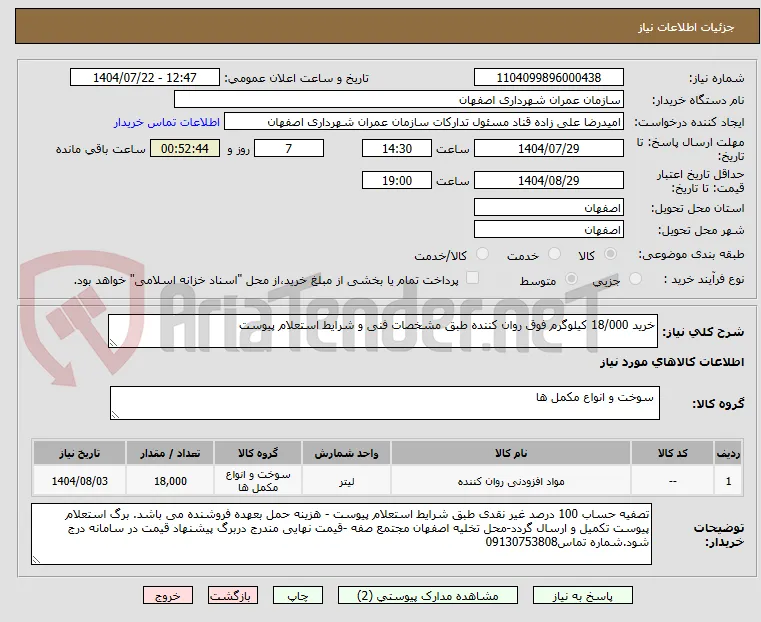Image resolution: width=761 pixels, height=622 pixels.
Task: Click the buyer name field سازمان عمران شهرداری اصفهان
Action: pos(398,99)
